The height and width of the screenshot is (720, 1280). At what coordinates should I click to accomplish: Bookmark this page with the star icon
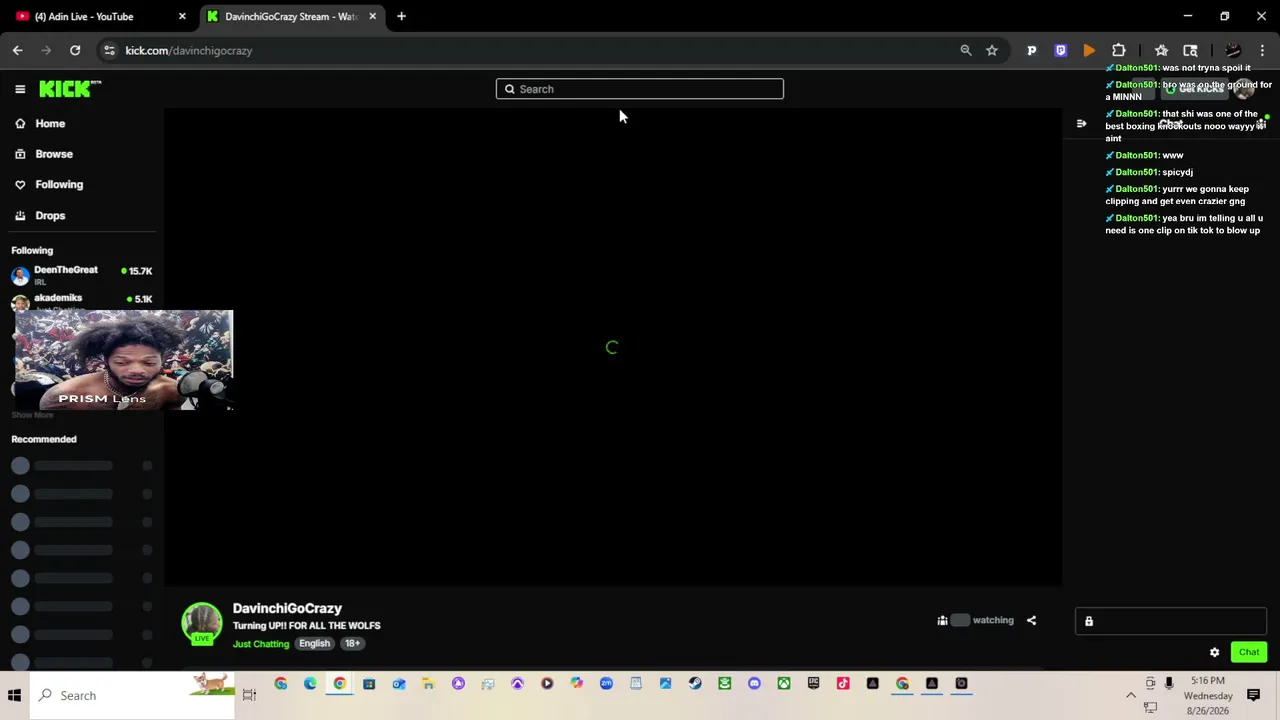click(992, 50)
